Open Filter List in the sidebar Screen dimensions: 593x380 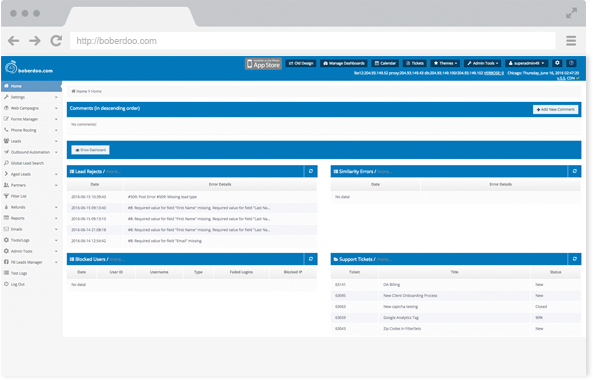(x=31, y=196)
